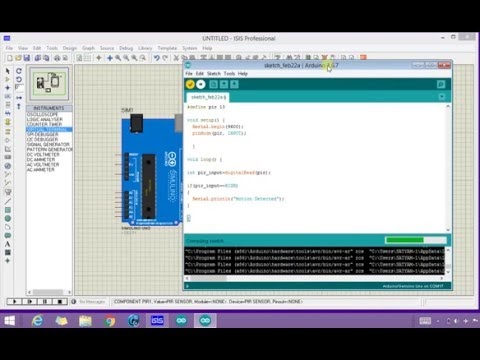The width and height of the screenshot is (480, 360).
Task: Open Arduino Serial Monitor icon
Action: click(441, 84)
